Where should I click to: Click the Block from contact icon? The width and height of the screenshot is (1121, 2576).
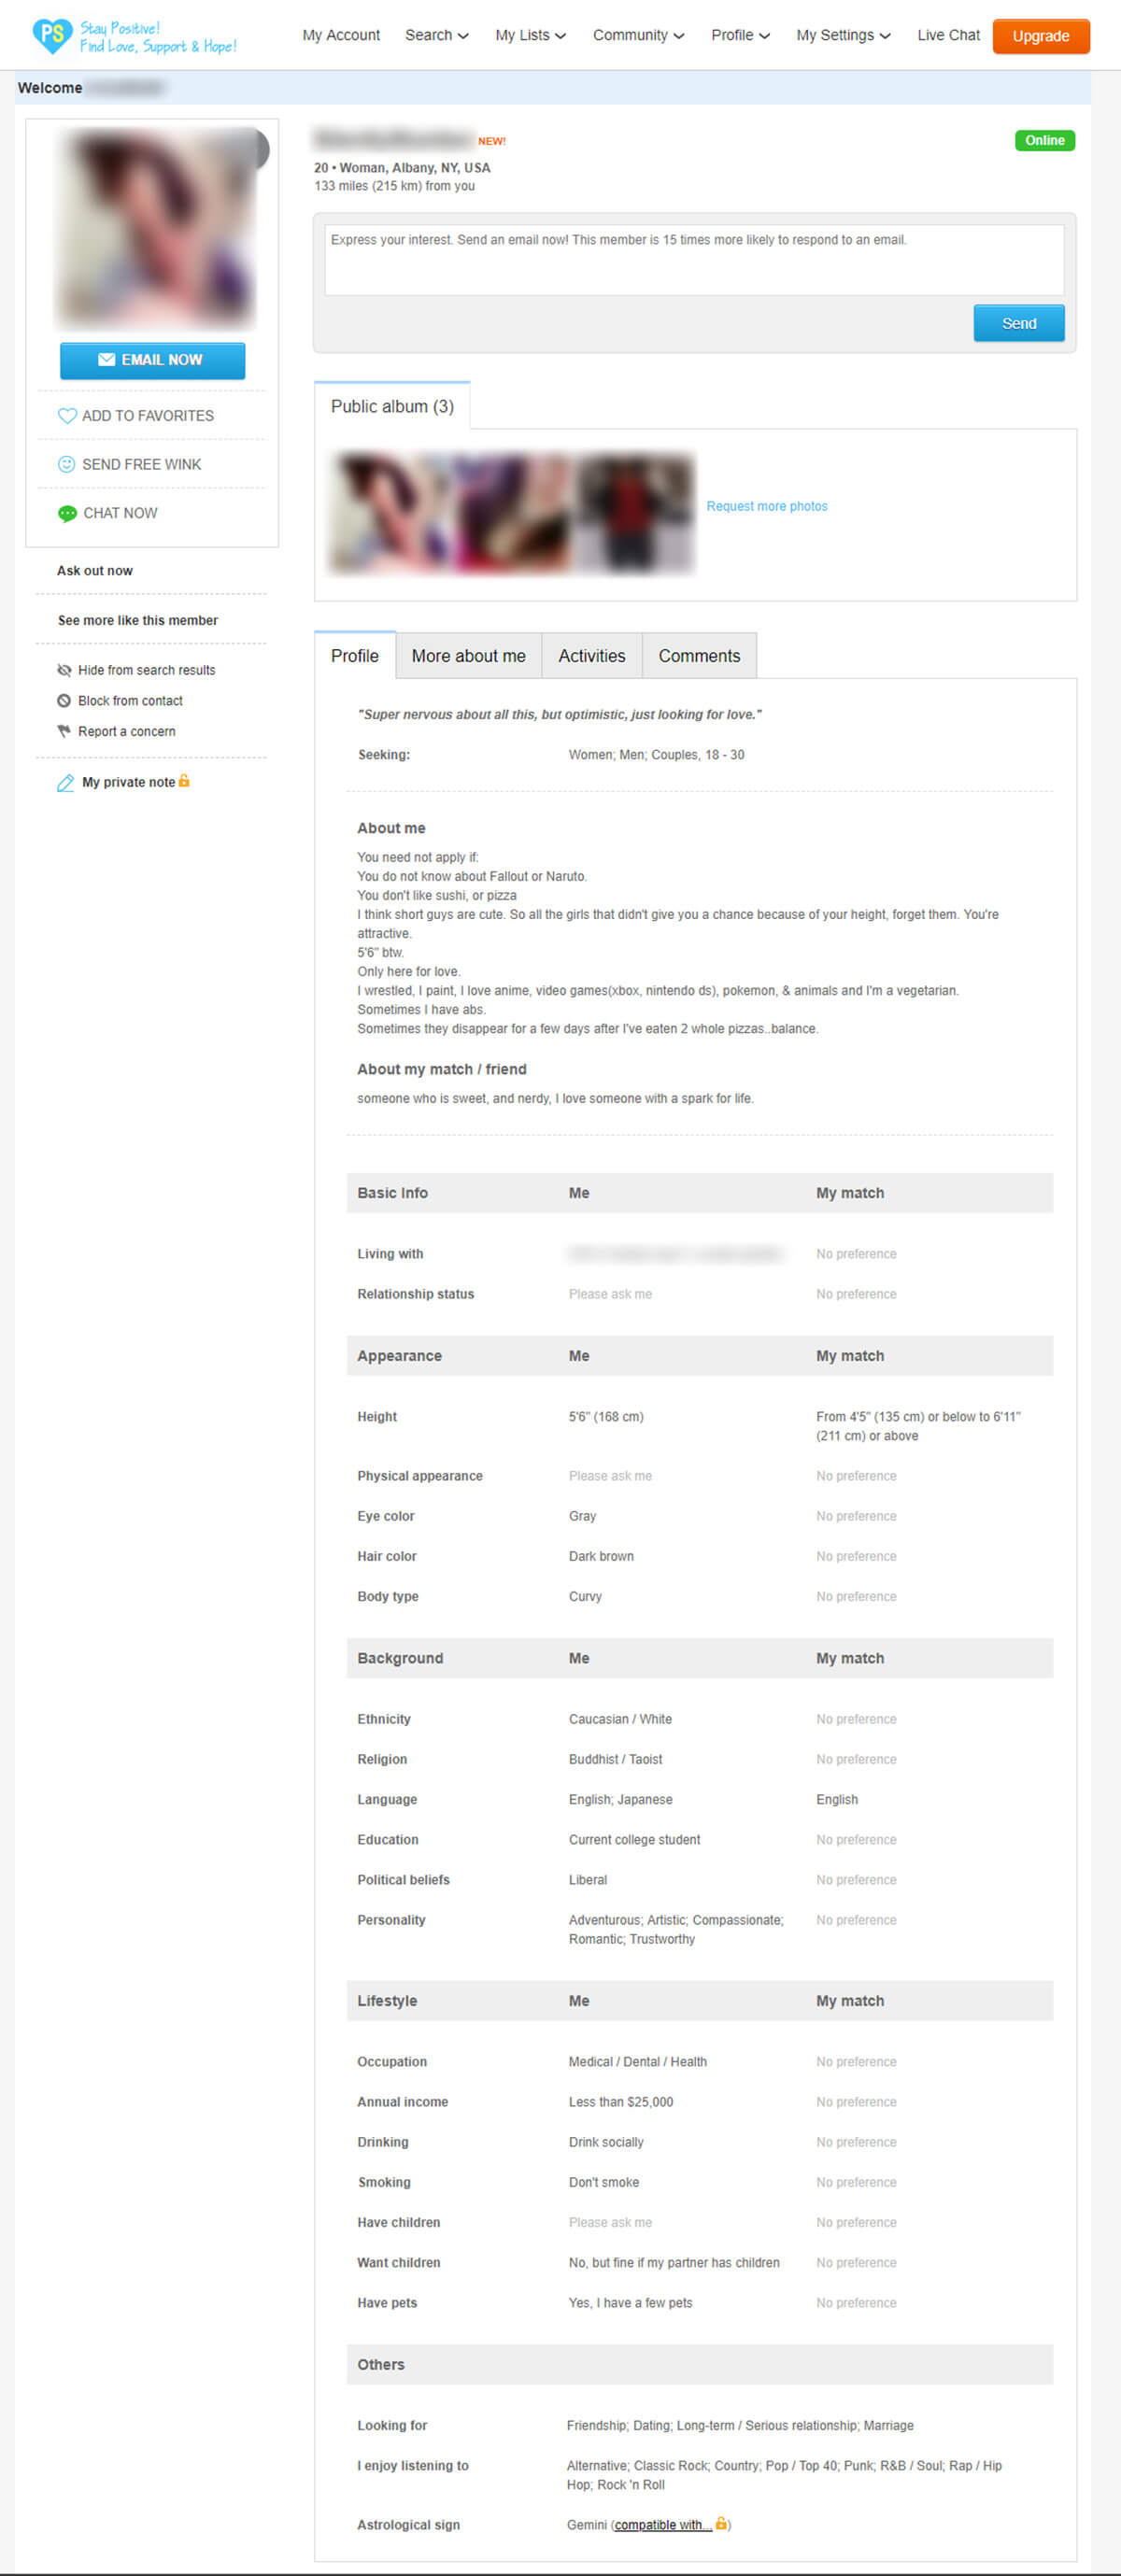pyautogui.click(x=65, y=701)
